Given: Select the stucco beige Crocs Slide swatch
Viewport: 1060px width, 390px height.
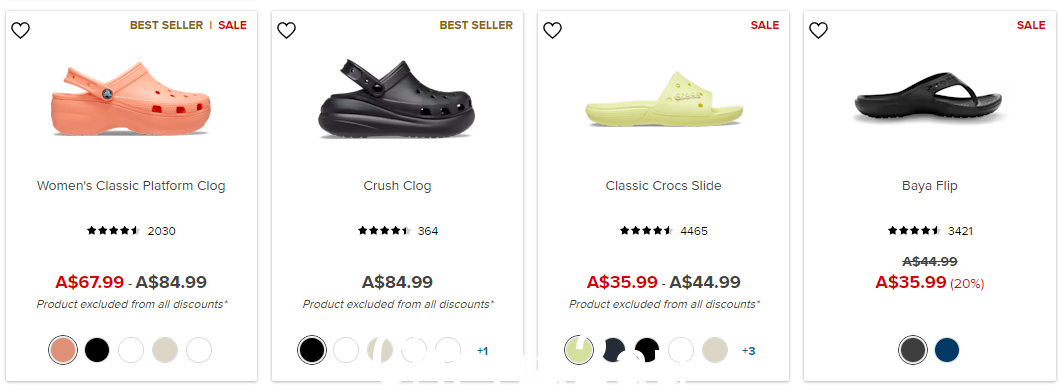Looking at the screenshot, I should pos(715,350).
